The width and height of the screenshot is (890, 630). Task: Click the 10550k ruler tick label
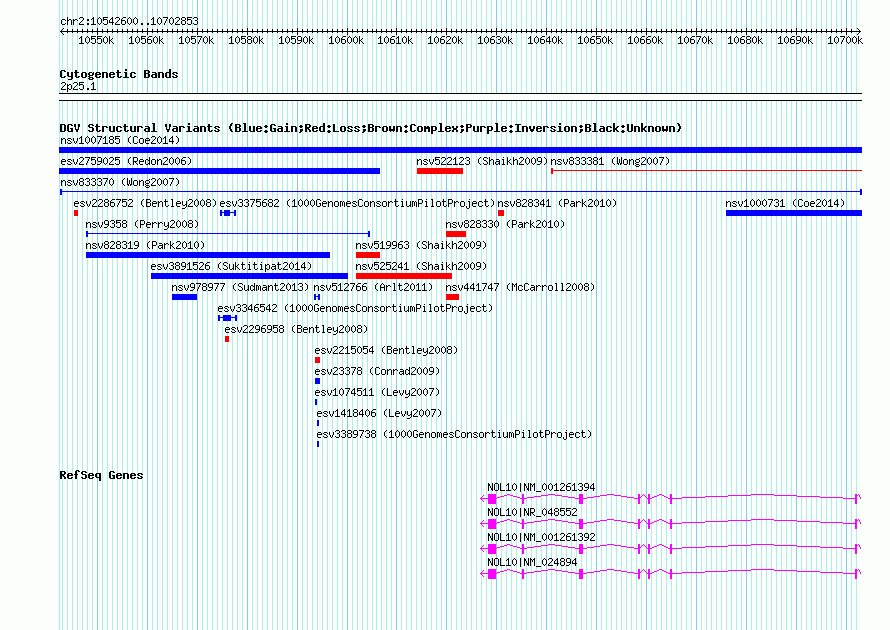pos(96,40)
